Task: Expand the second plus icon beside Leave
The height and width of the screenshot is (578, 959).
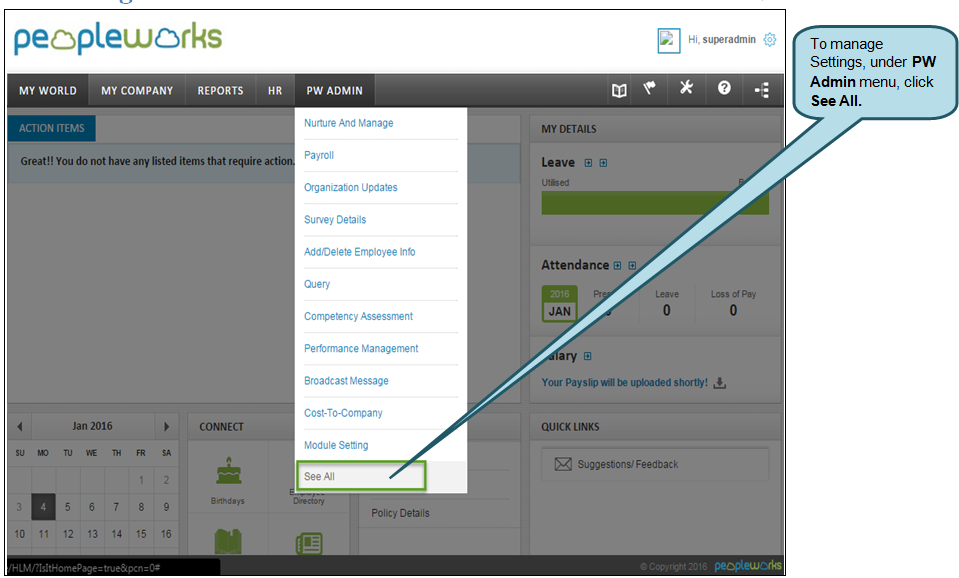Action: [603, 163]
